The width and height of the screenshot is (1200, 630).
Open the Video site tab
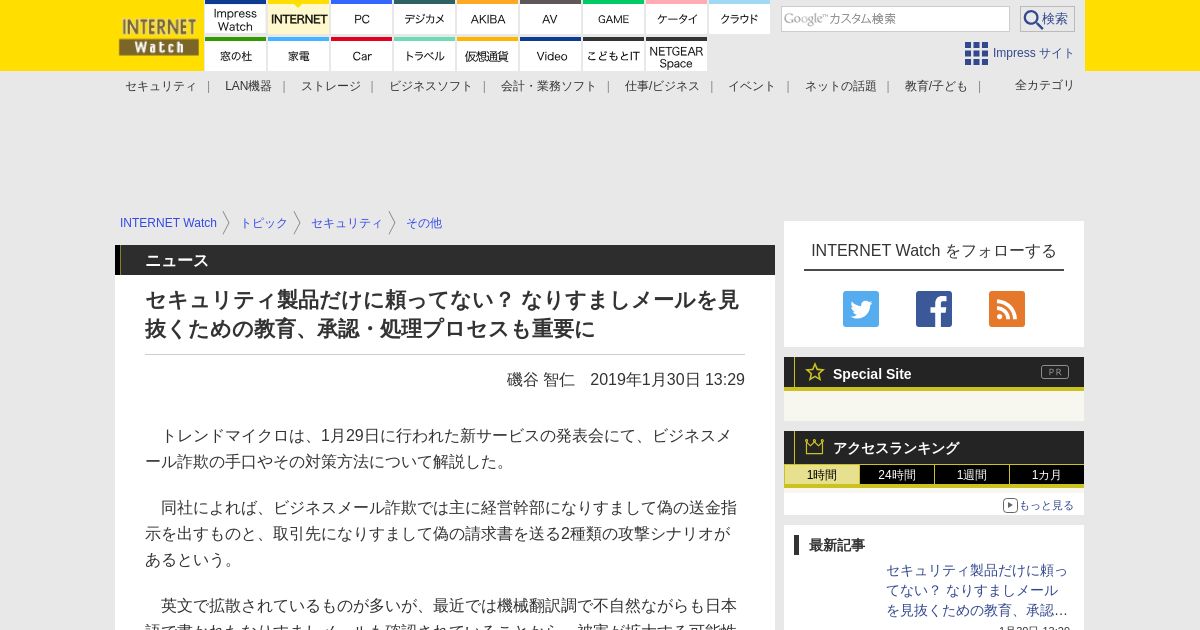pos(551,55)
